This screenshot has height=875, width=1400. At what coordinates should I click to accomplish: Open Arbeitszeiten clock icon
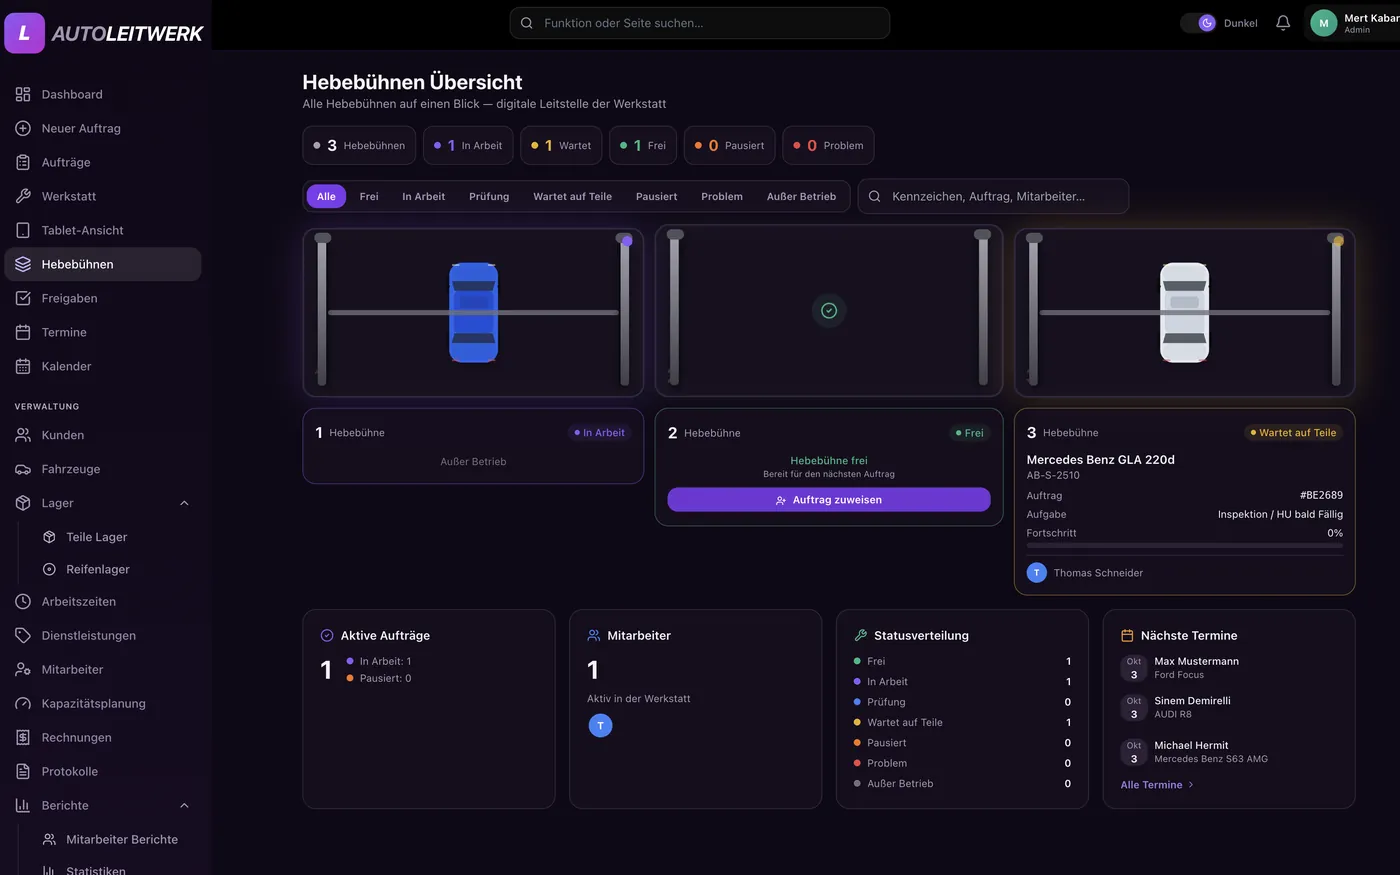[x=23, y=601]
